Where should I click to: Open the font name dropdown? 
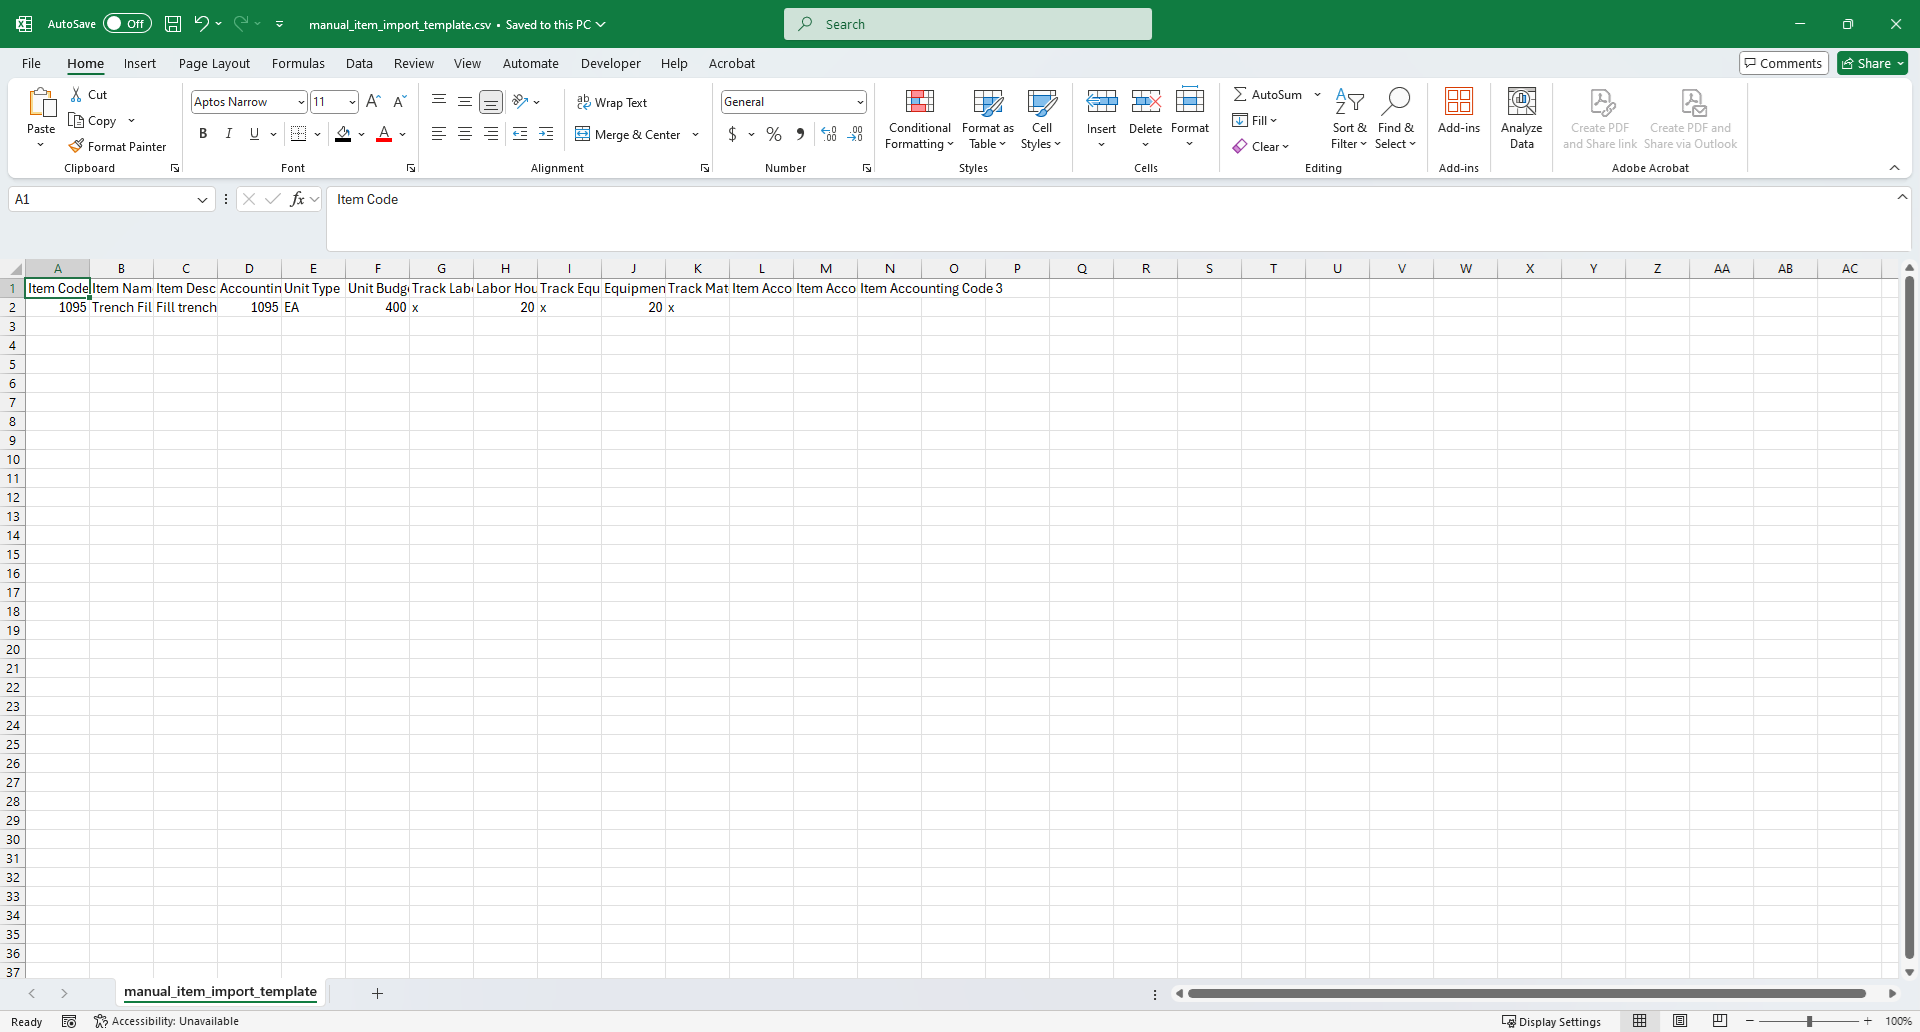coord(301,102)
